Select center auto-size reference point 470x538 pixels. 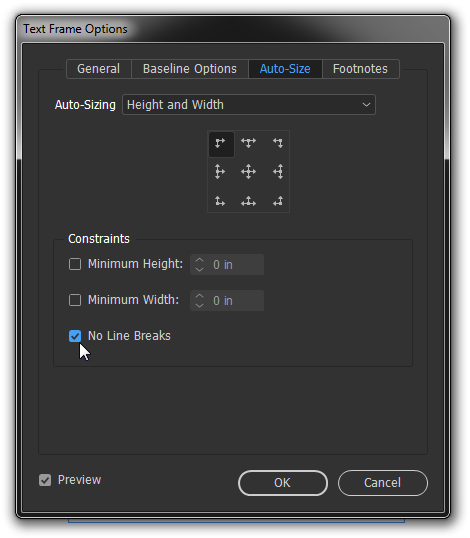[248, 172]
